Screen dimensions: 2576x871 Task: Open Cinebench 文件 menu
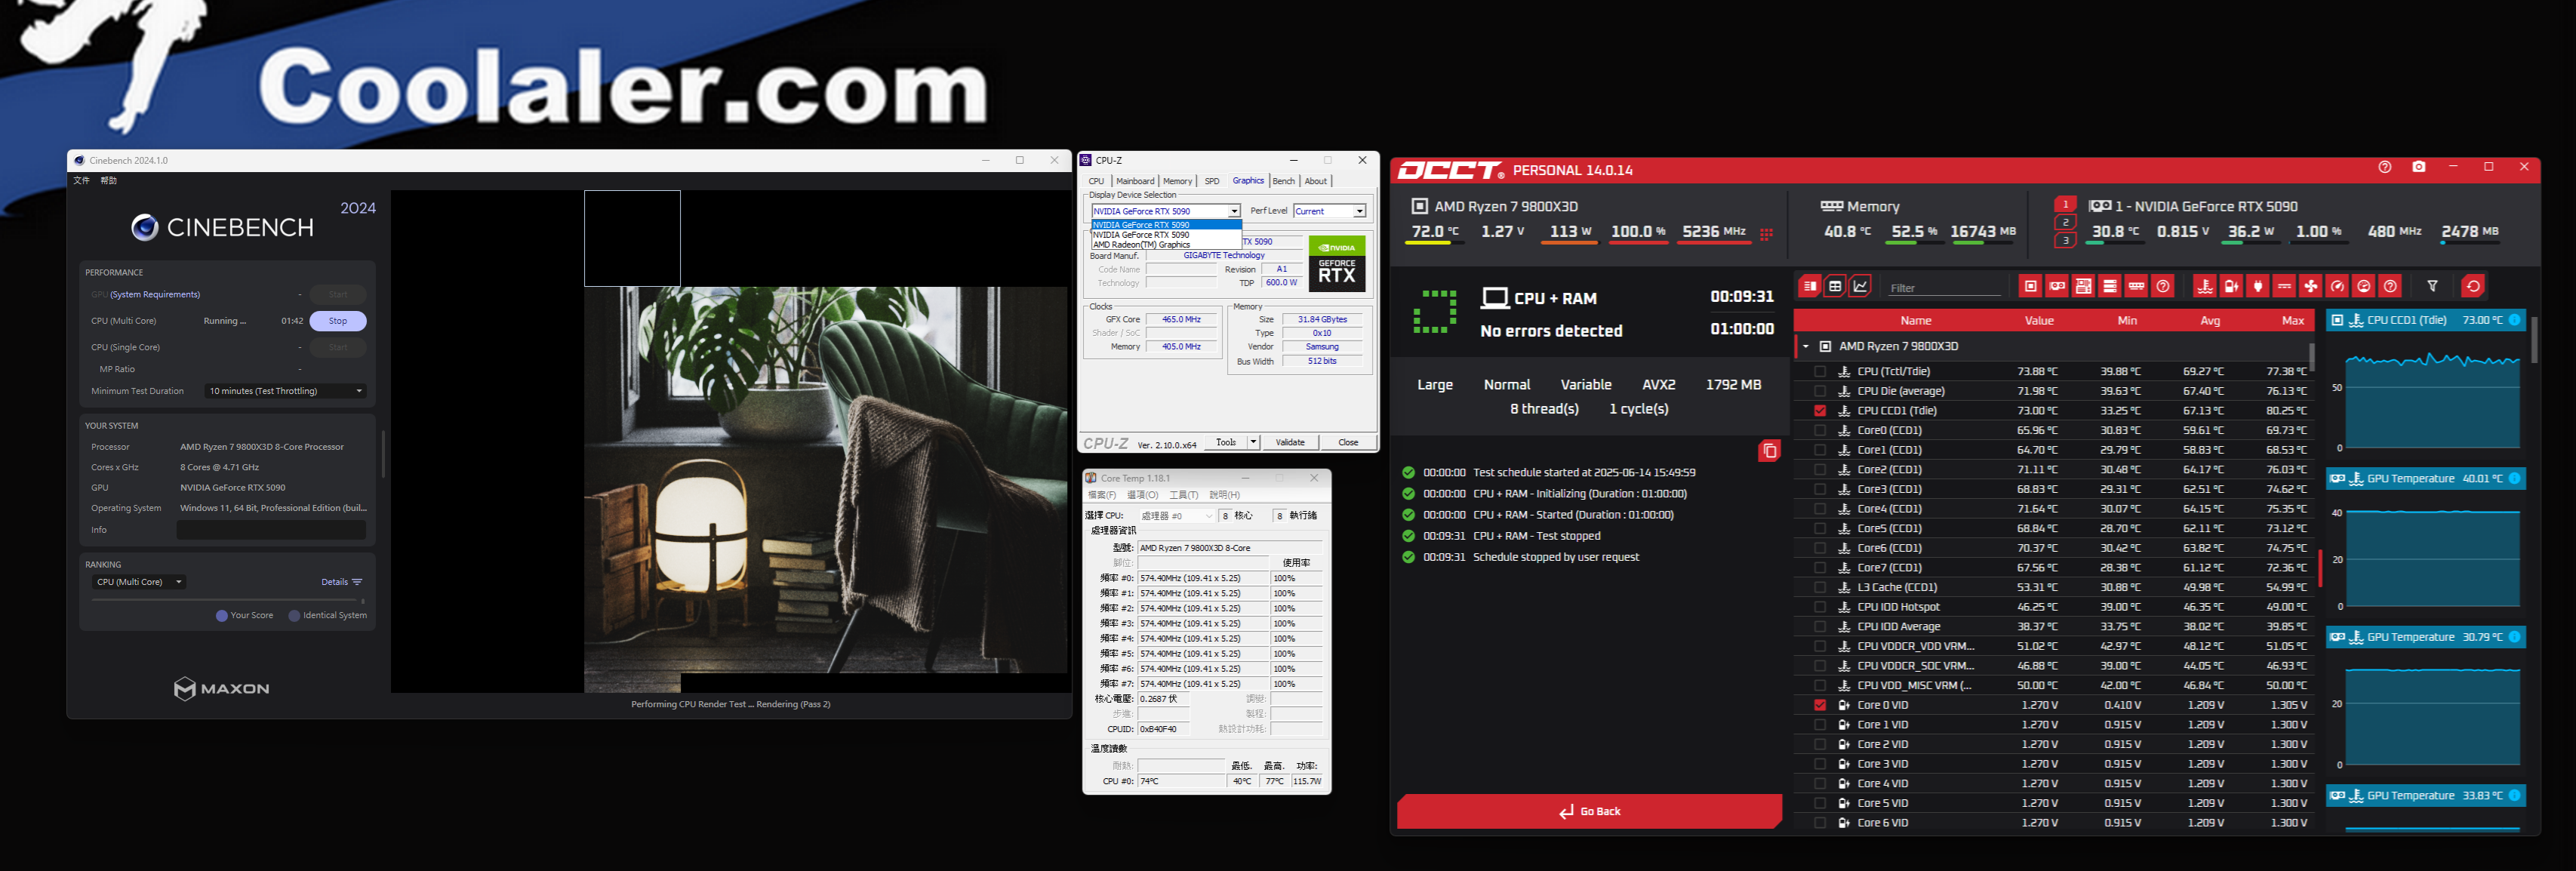(x=82, y=180)
